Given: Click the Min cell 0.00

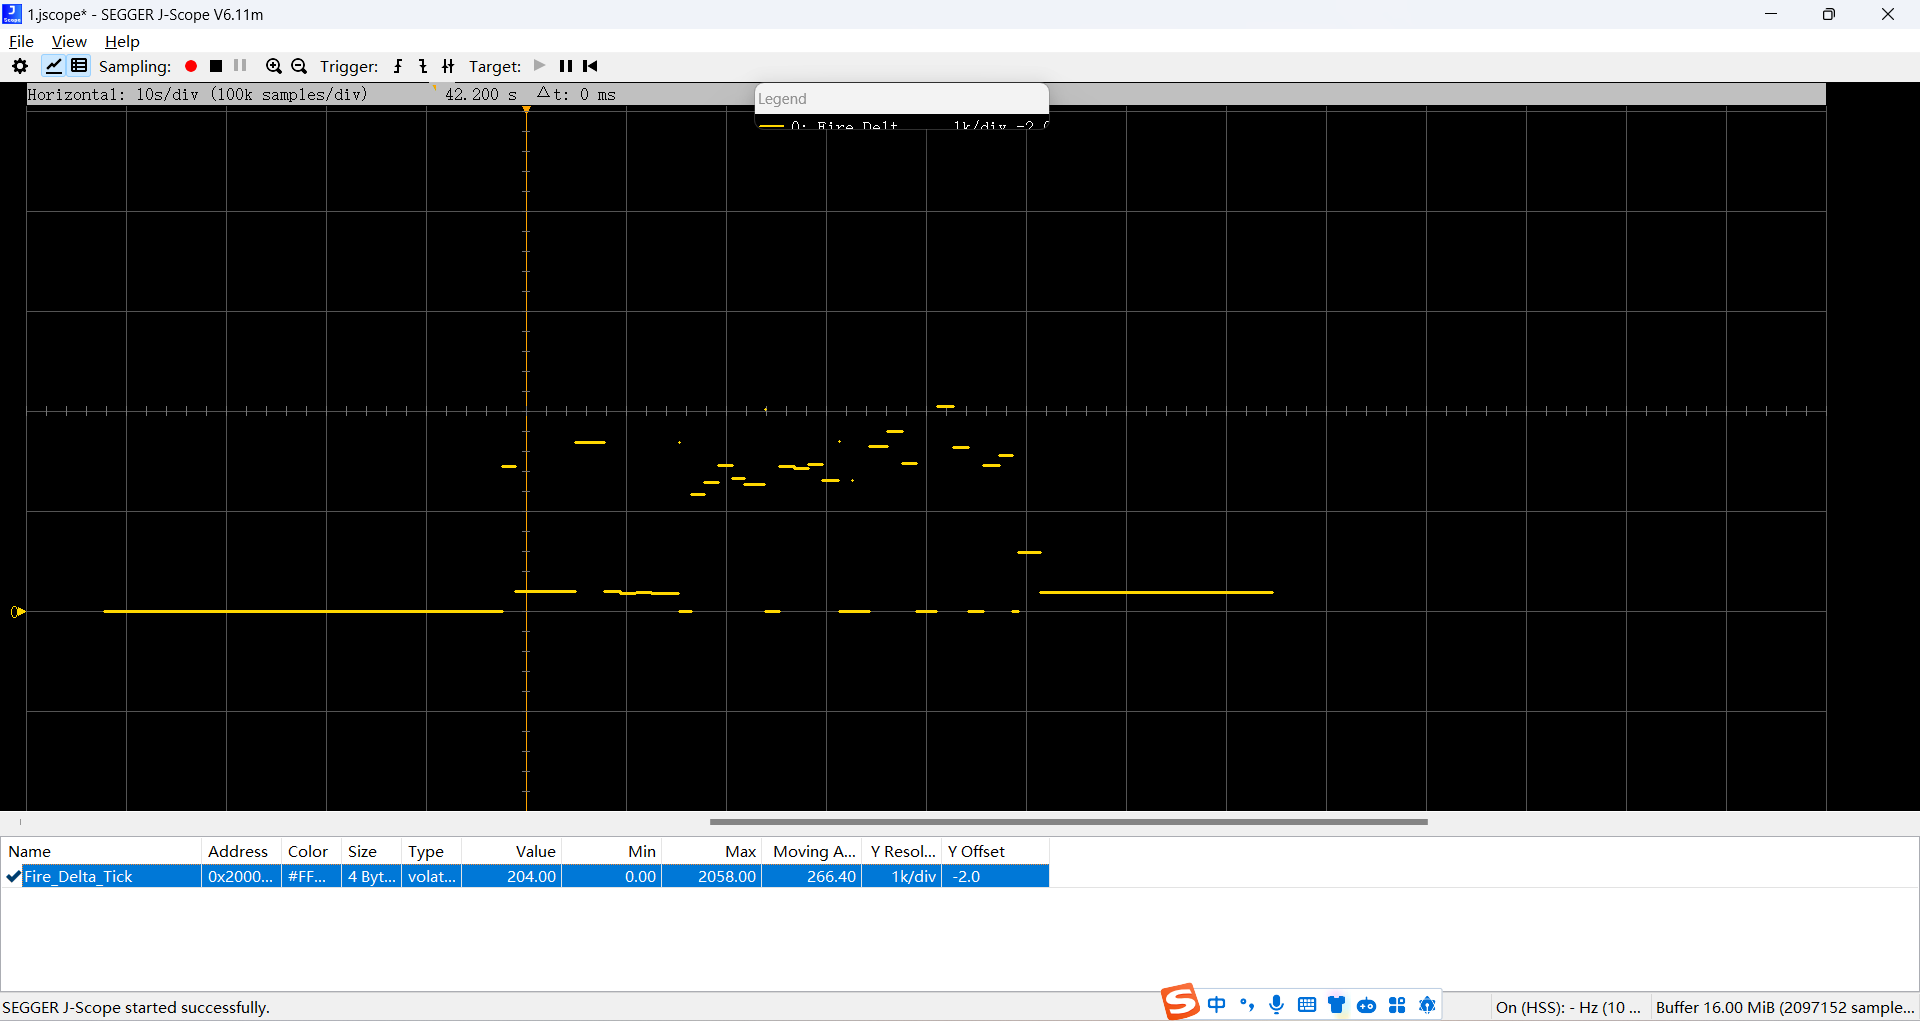Looking at the screenshot, I should point(611,876).
